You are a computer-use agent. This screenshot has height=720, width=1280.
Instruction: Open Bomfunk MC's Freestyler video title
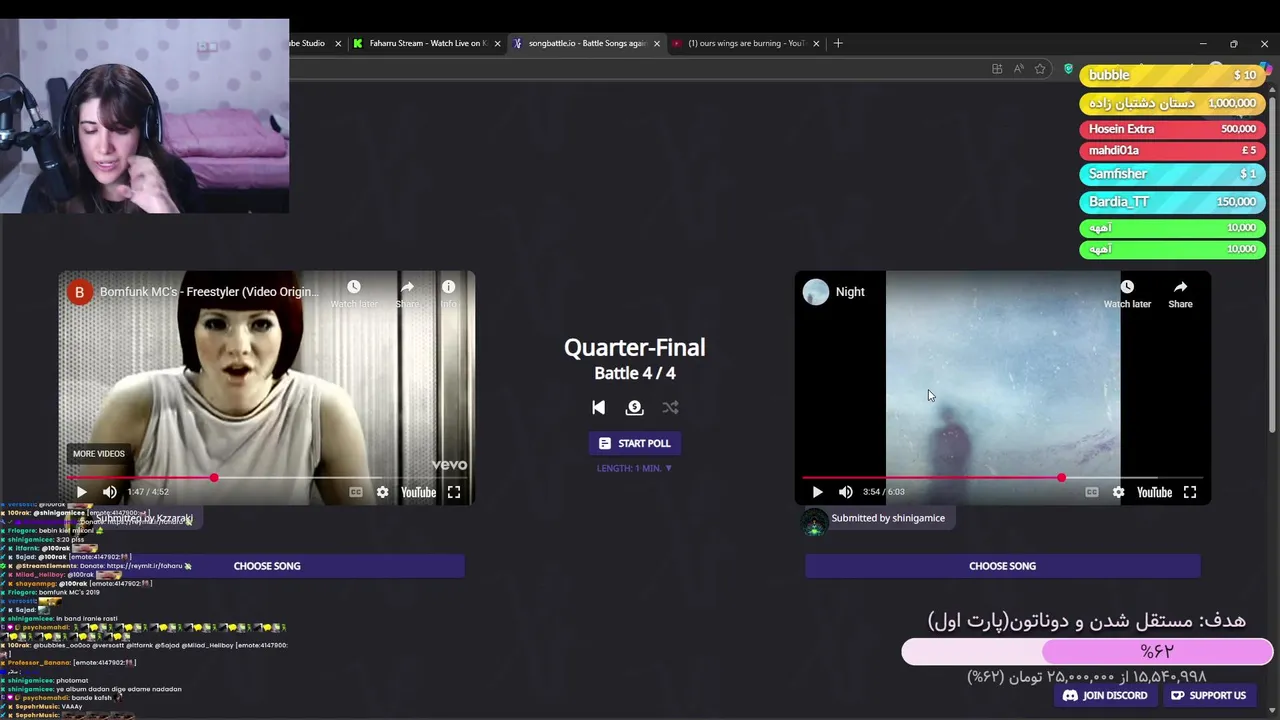click(x=209, y=292)
